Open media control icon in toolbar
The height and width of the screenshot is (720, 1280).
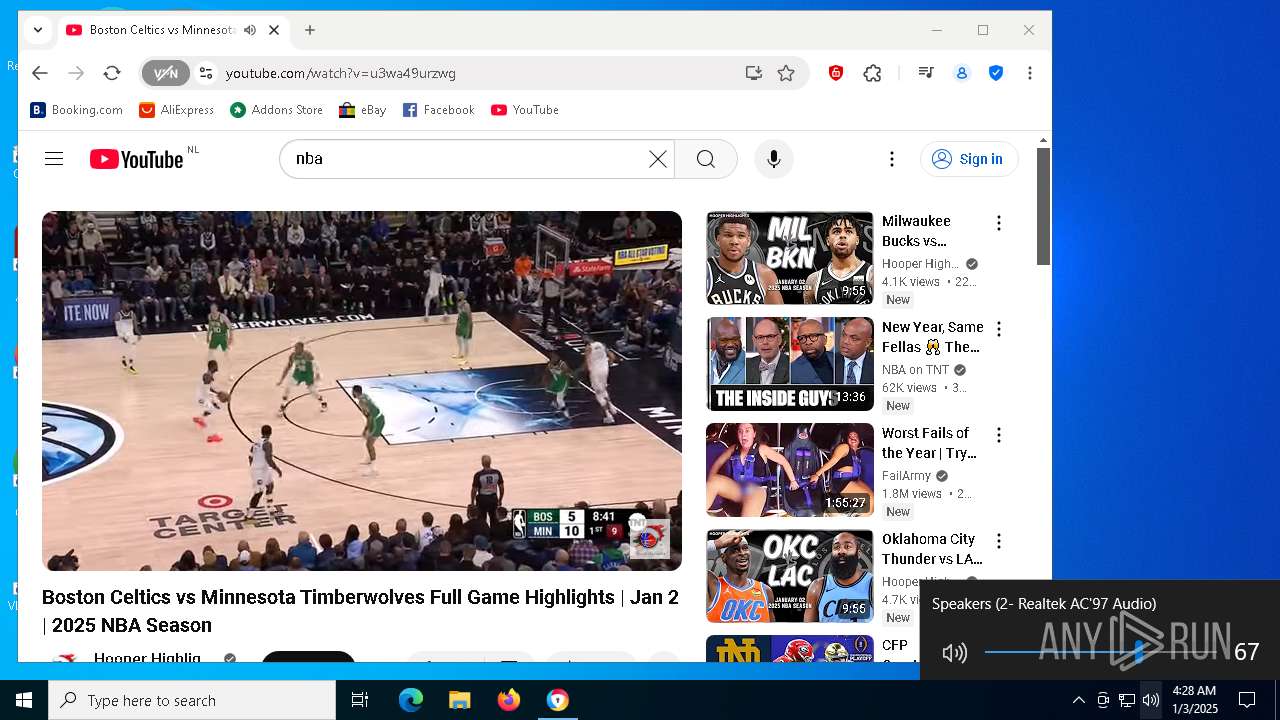tap(926, 73)
